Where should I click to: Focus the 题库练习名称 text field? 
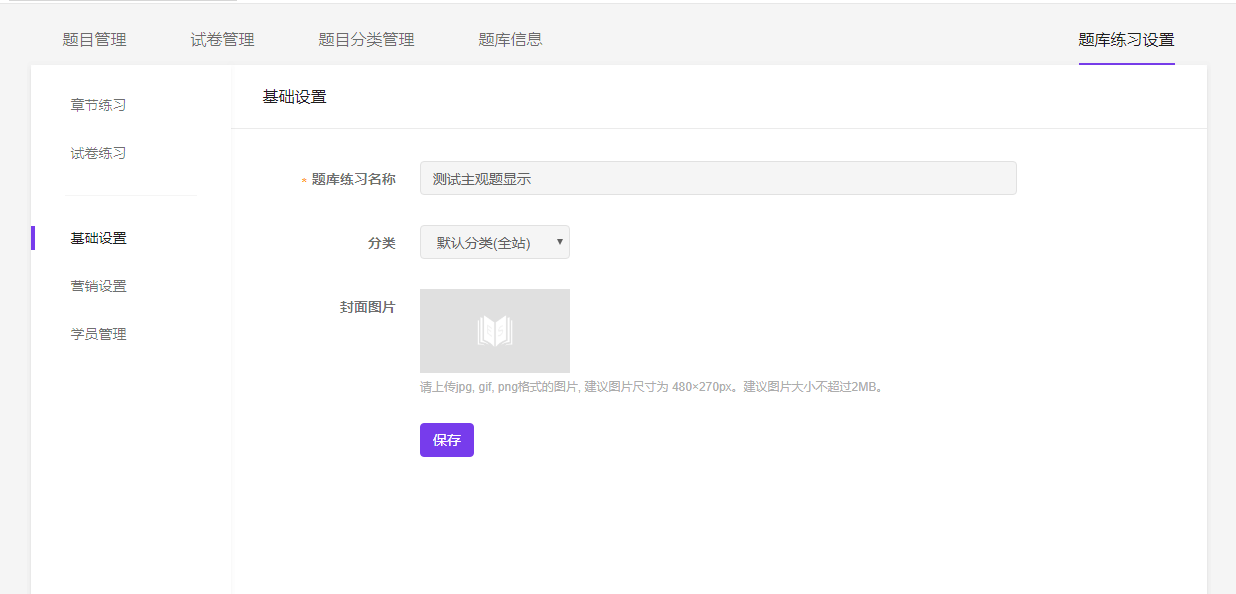click(717, 179)
